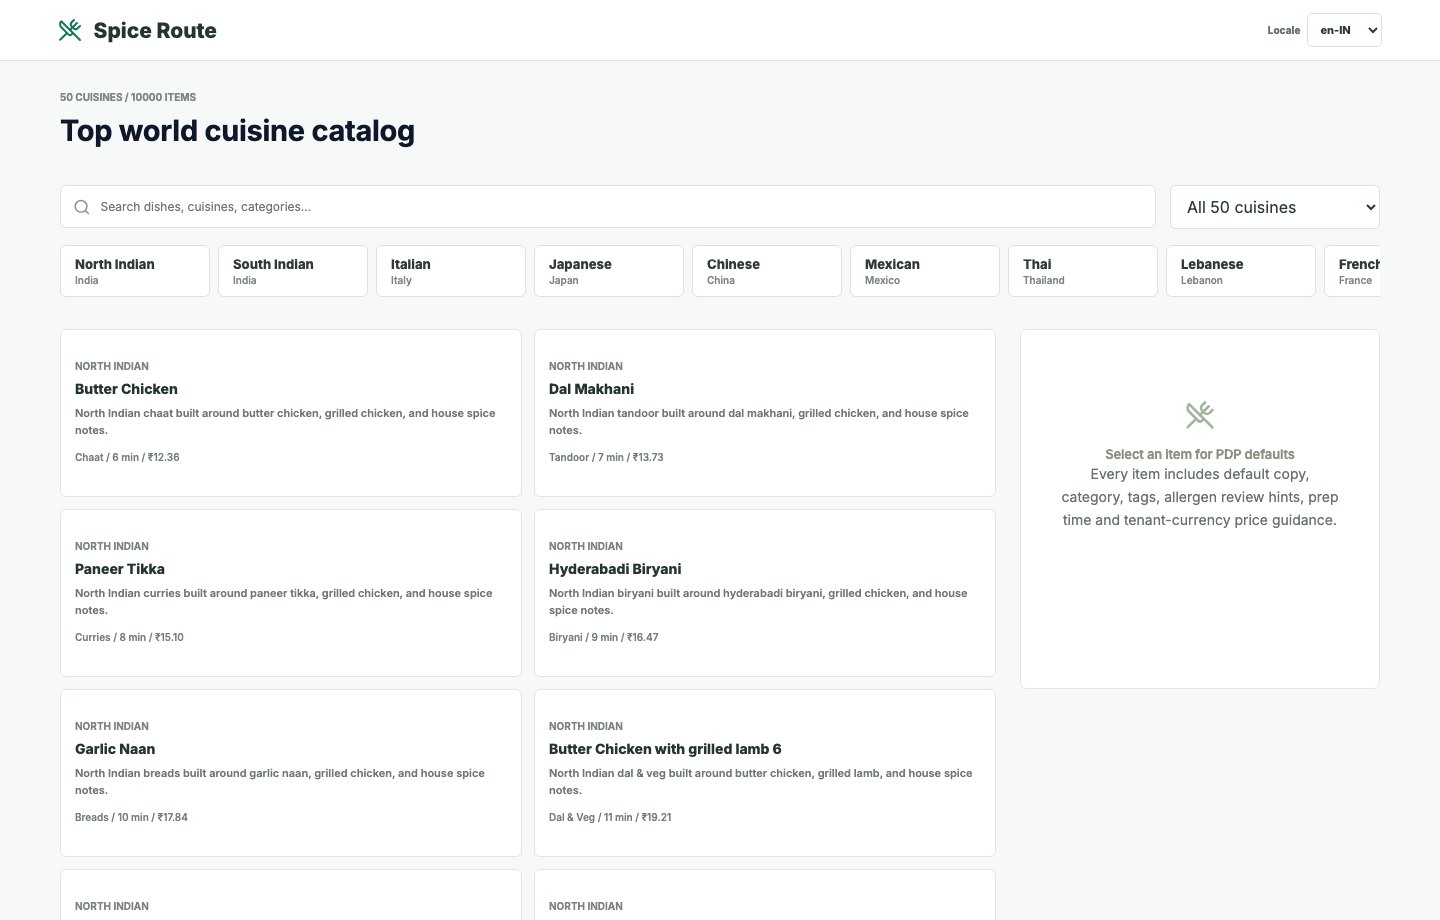This screenshot has width=1440, height=920.
Task: Open the Garlic Naan item
Action: 291,773
